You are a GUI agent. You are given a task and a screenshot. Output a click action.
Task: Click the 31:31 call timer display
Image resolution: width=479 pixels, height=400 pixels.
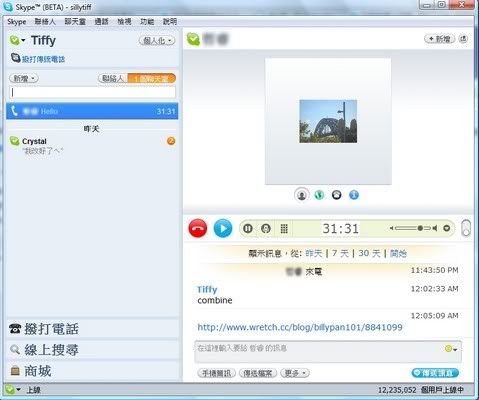point(340,229)
